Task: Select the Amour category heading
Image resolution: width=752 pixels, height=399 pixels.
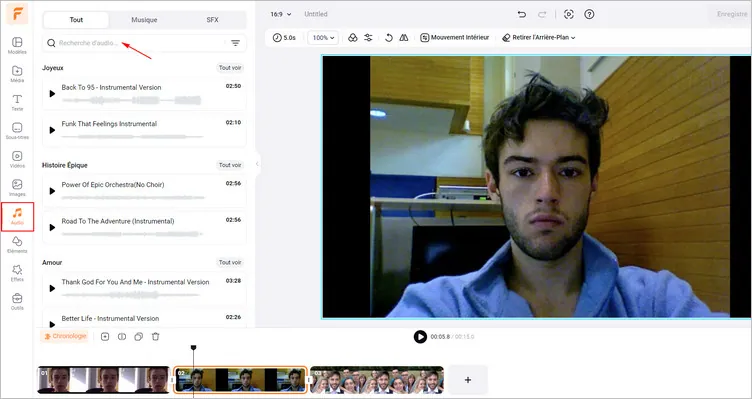Action: point(52,263)
